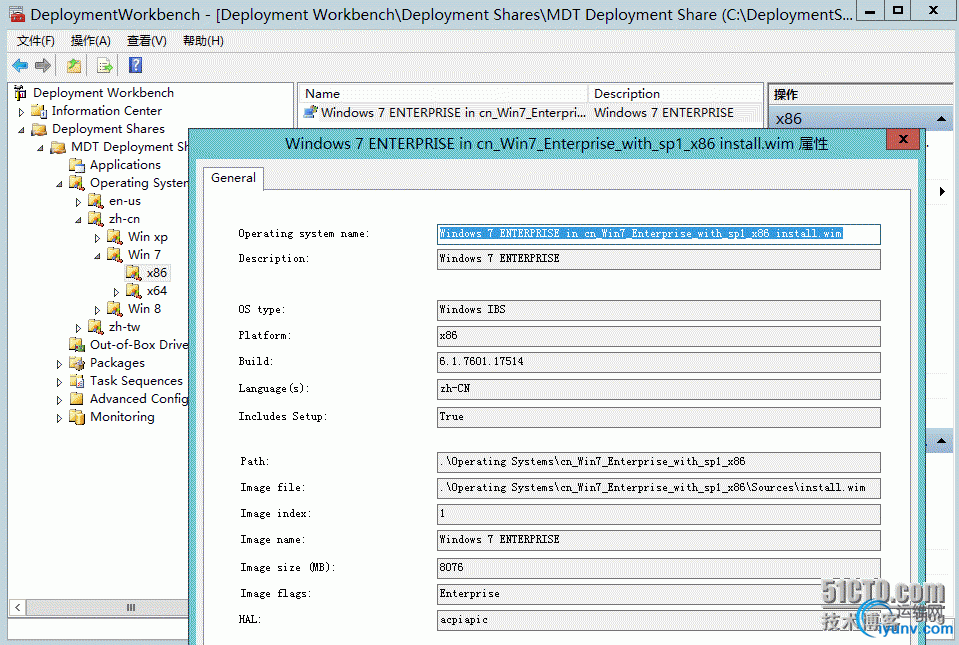This screenshot has height=645, width=959.
Task: Open the Help toolbar icon
Action: tap(135, 66)
